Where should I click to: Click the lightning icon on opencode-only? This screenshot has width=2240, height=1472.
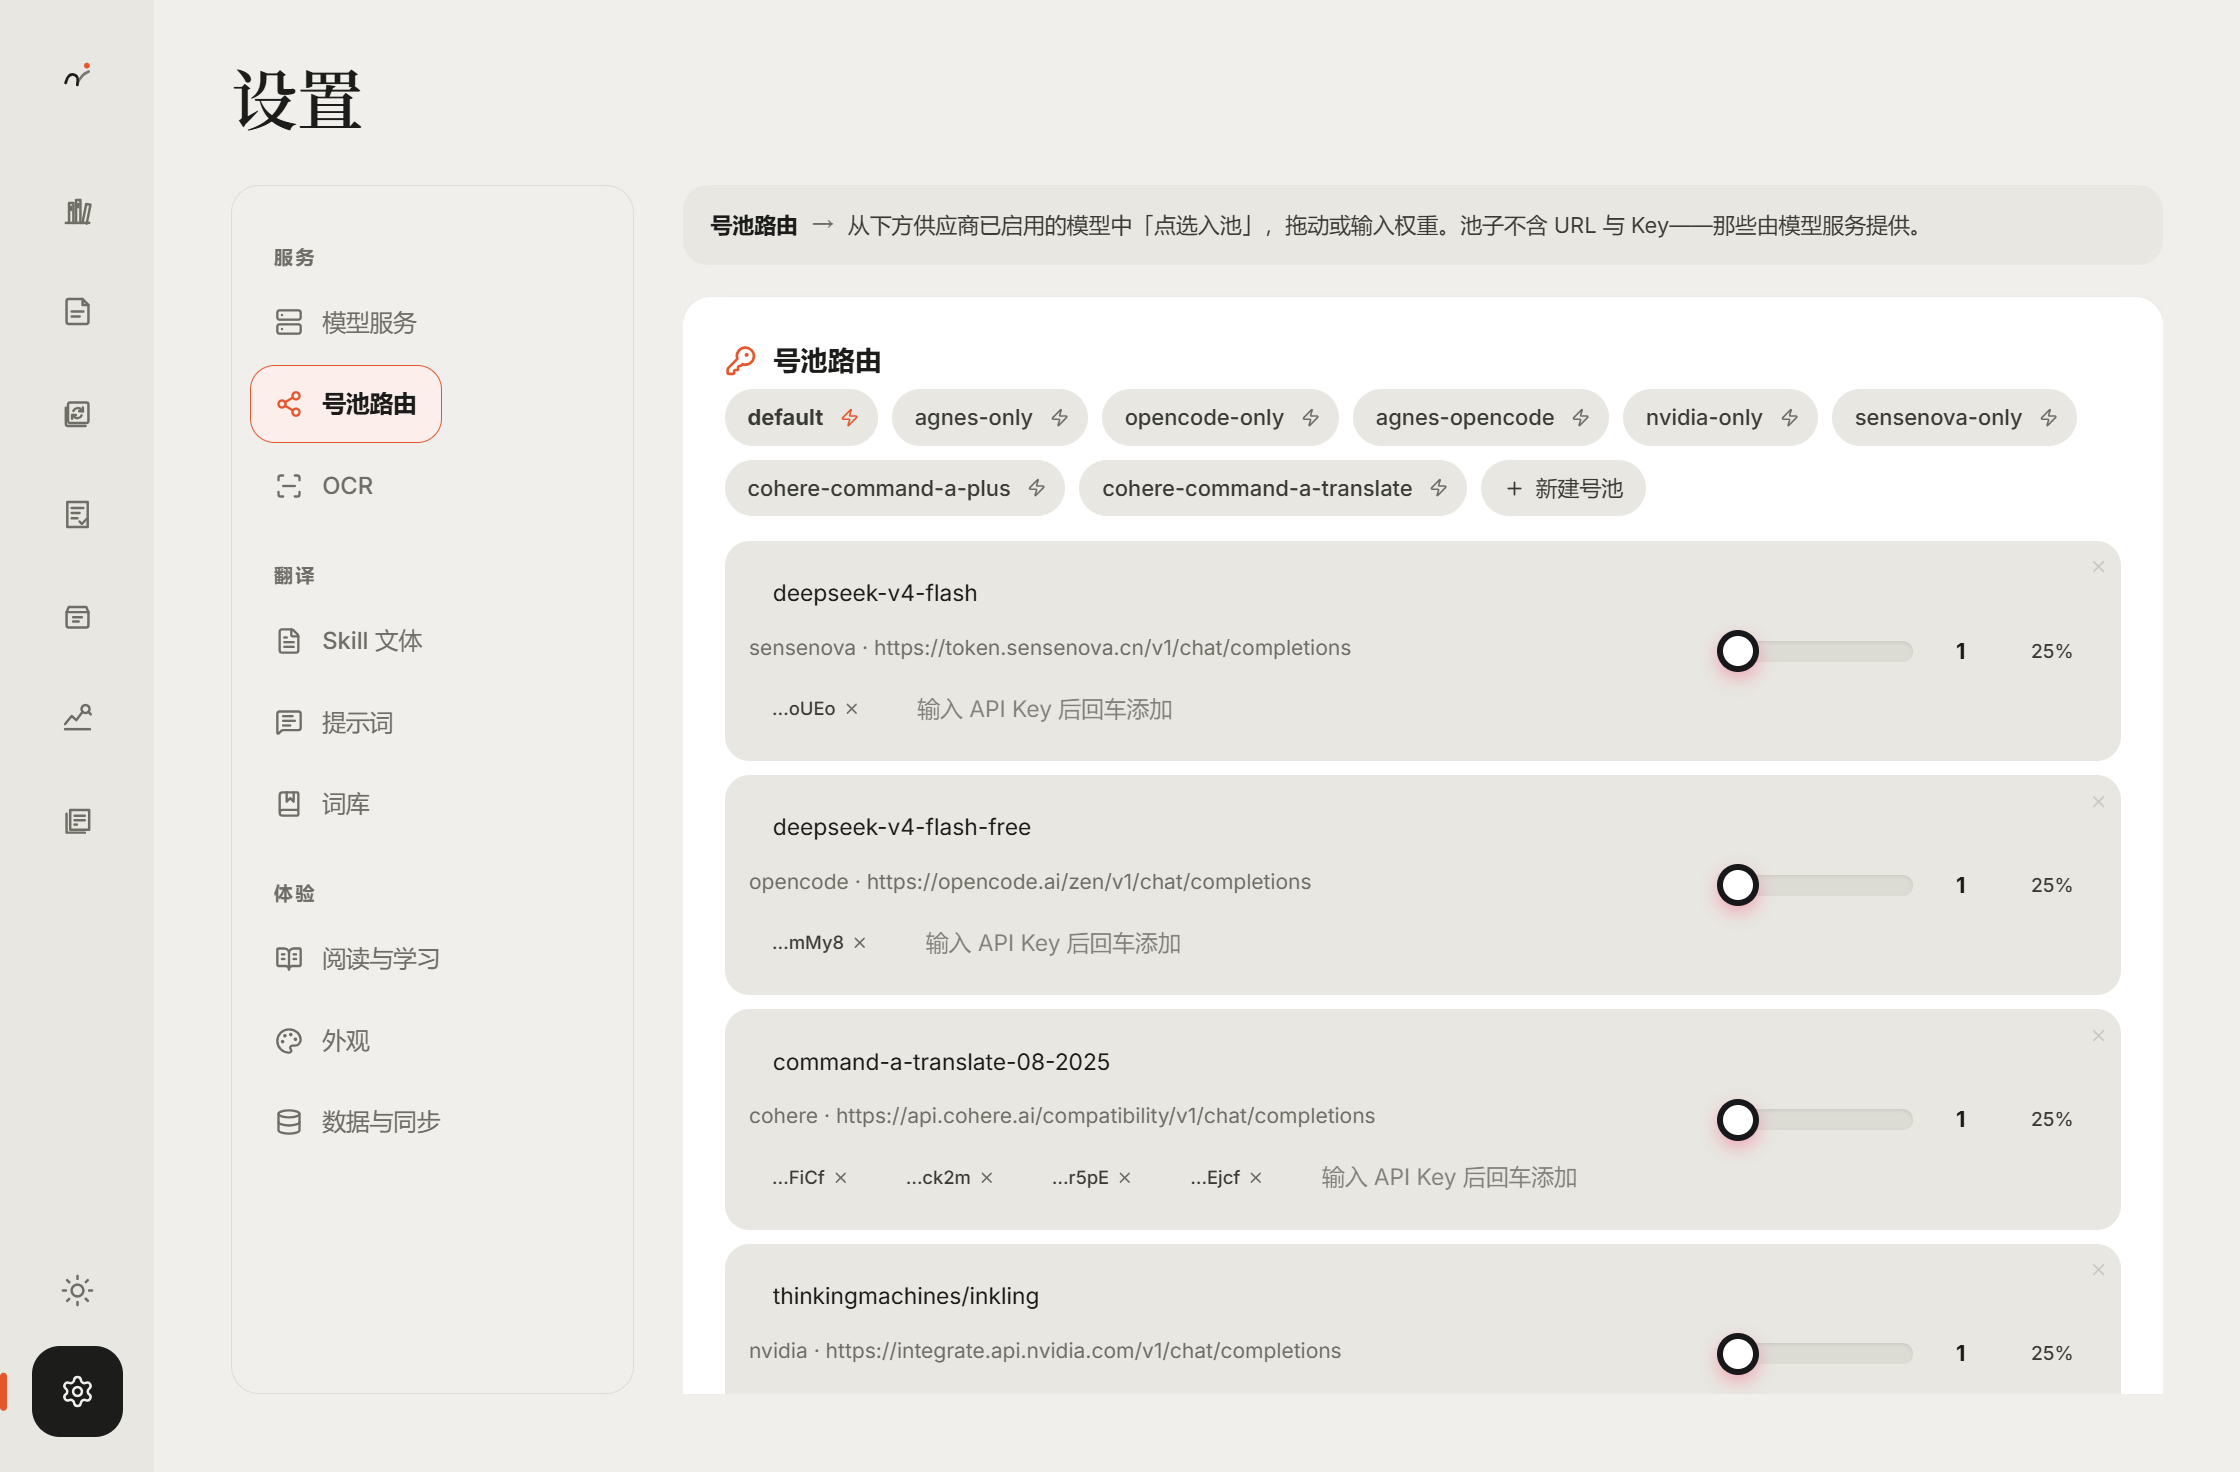click(1311, 418)
